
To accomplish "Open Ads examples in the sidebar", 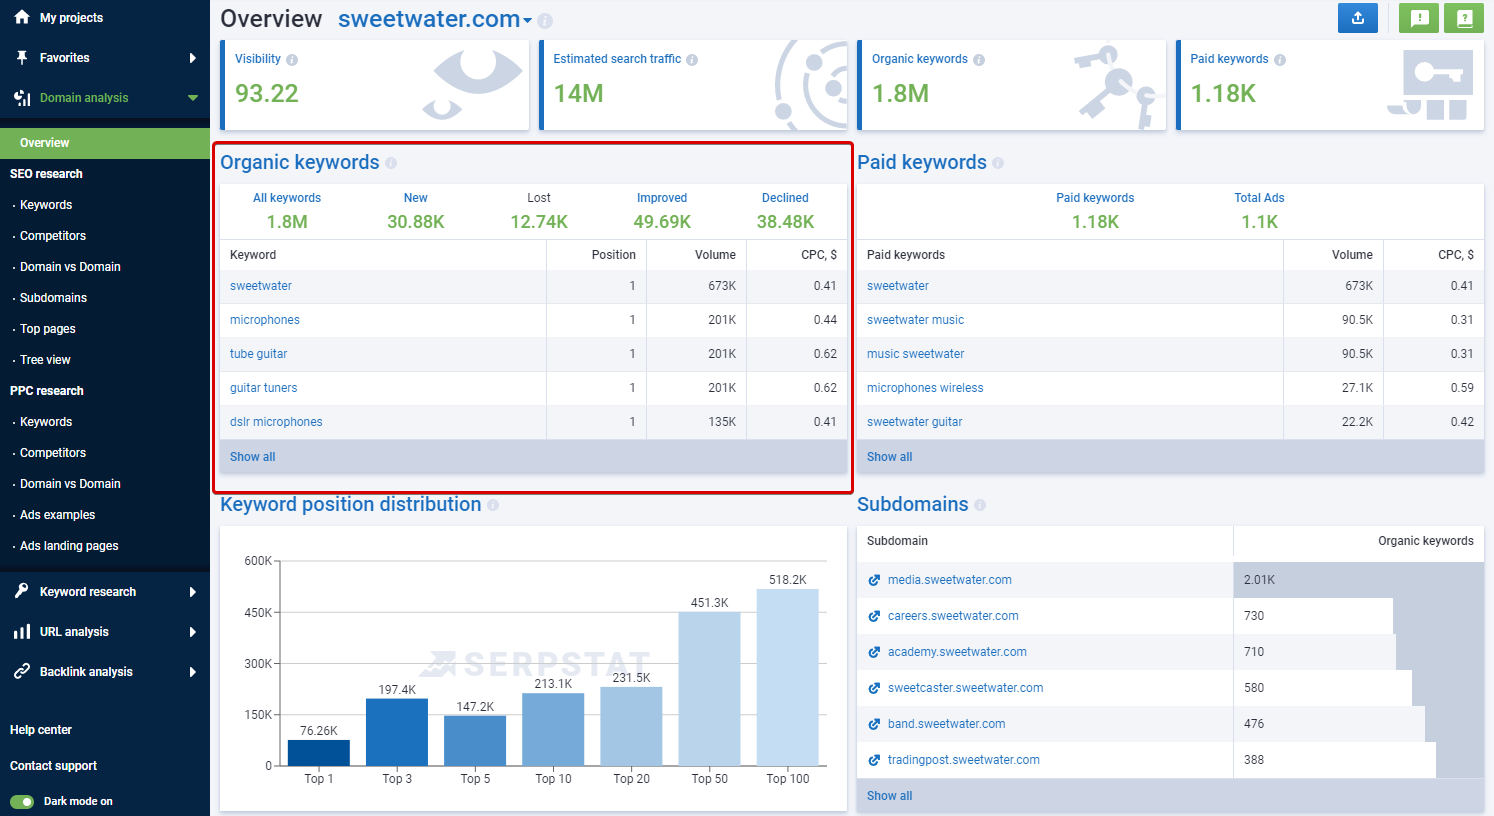I will click(58, 515).
